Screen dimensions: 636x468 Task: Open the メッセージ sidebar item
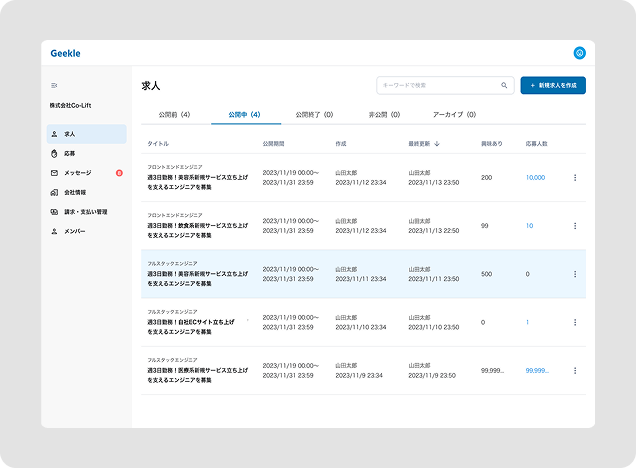tap(86, 173)
